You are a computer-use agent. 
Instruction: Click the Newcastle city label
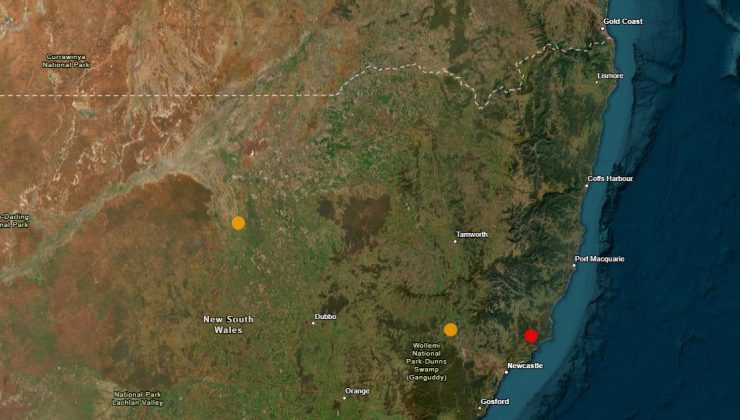[x=525, y=366]
